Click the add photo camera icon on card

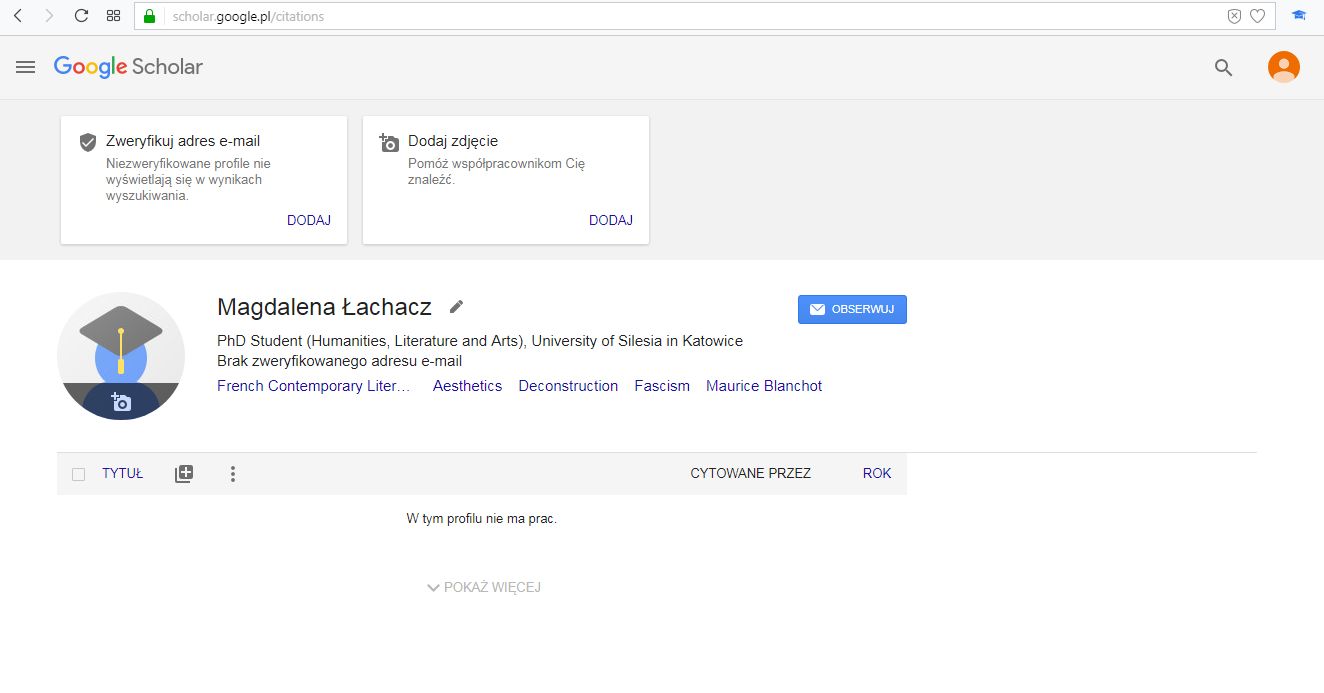click(389, 142)
